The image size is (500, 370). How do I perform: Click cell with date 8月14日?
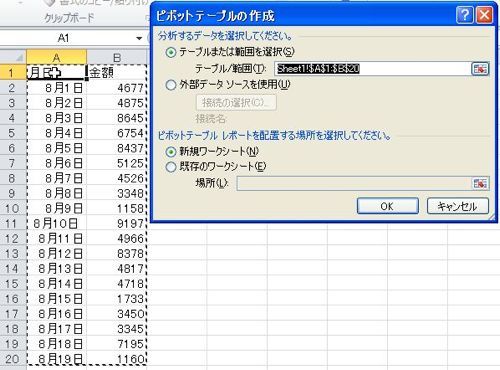(x=56, y=284)
